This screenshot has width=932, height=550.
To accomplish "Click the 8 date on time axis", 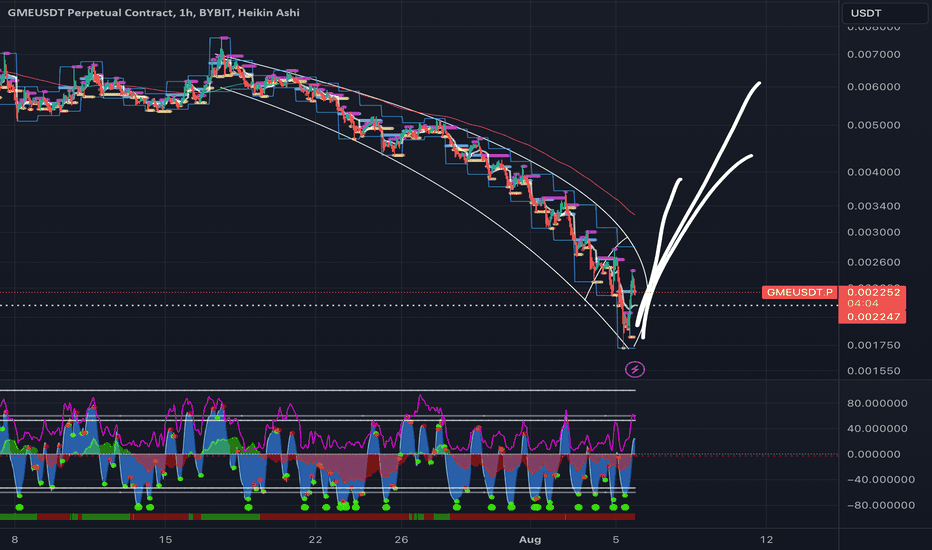I will 15,539.
